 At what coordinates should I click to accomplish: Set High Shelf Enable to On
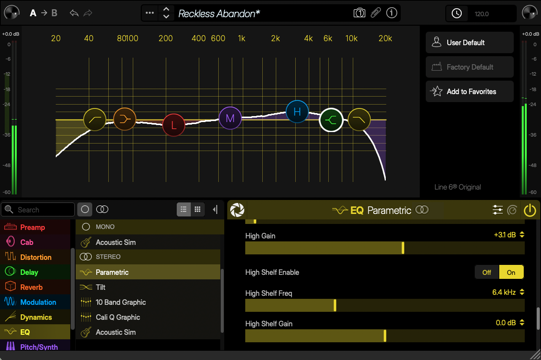511,272
